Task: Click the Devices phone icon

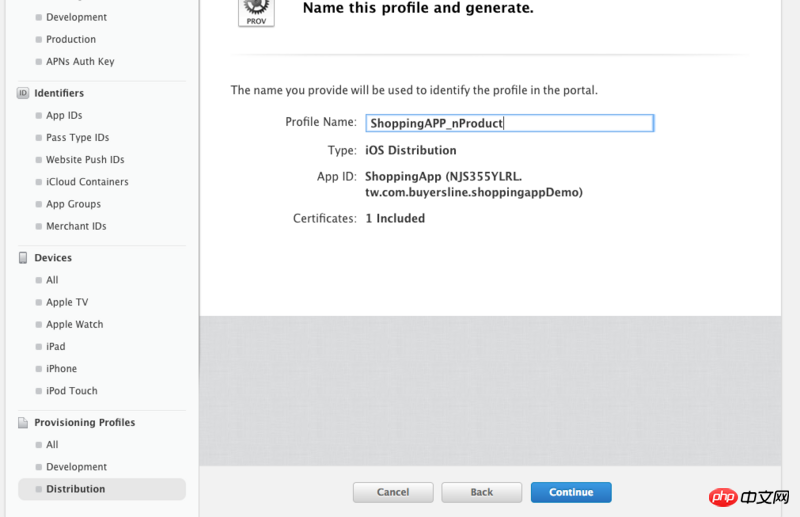Action: click(23, 258)
